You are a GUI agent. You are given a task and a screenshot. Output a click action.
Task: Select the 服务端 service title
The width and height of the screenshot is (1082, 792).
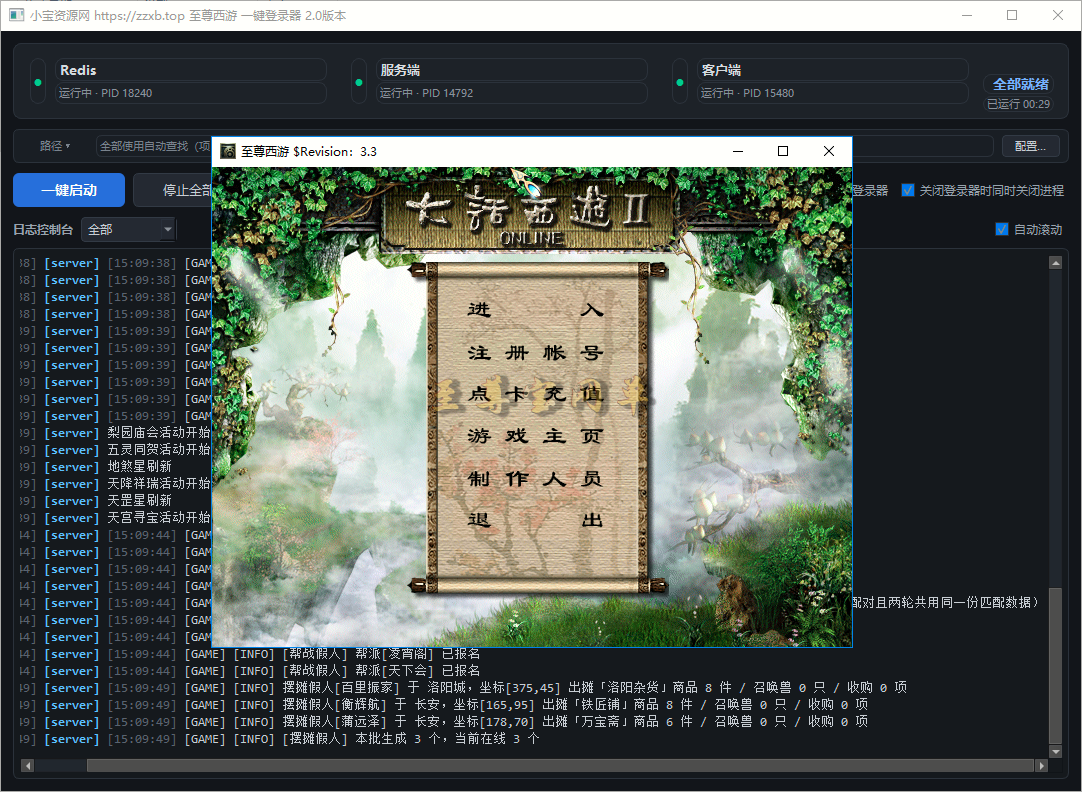[400, 70]
